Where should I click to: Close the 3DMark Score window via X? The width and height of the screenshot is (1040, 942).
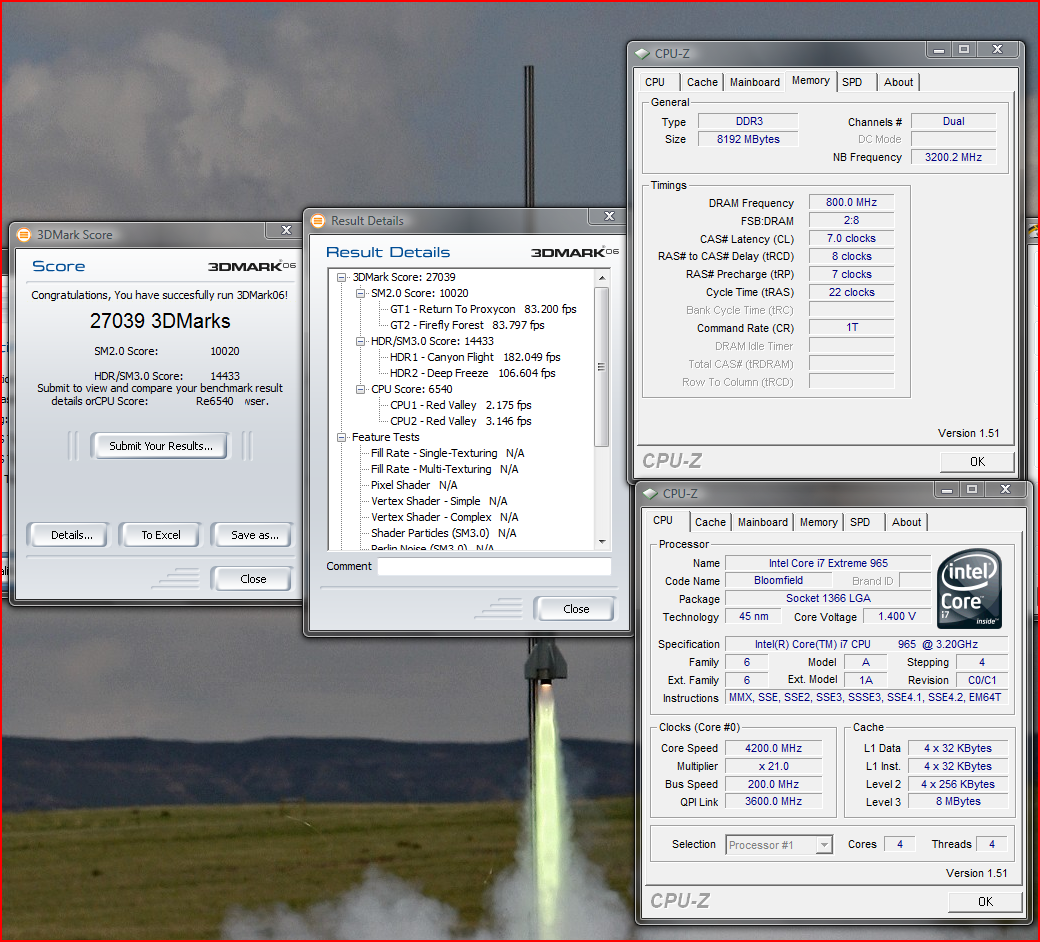tap(287, 230)
